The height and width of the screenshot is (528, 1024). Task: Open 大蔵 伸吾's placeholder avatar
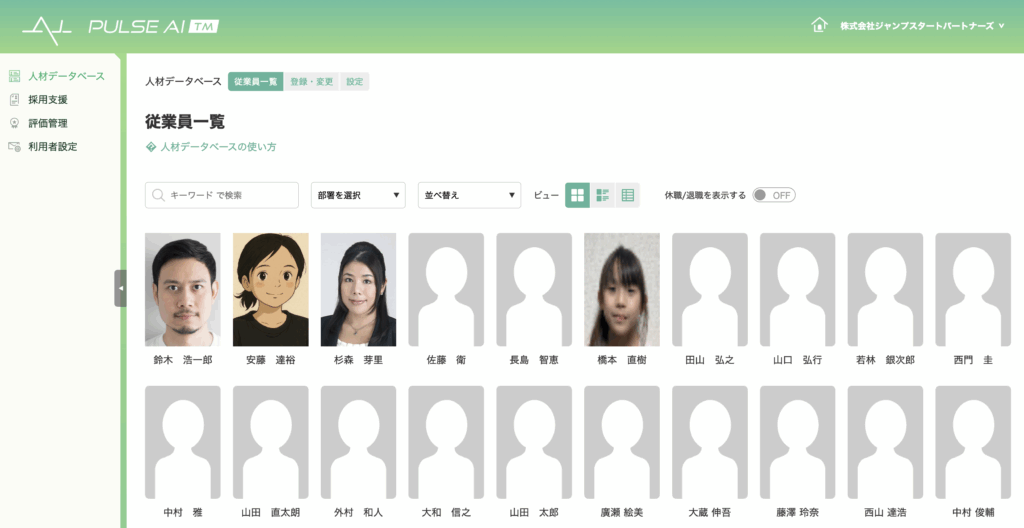coord(710,442)
